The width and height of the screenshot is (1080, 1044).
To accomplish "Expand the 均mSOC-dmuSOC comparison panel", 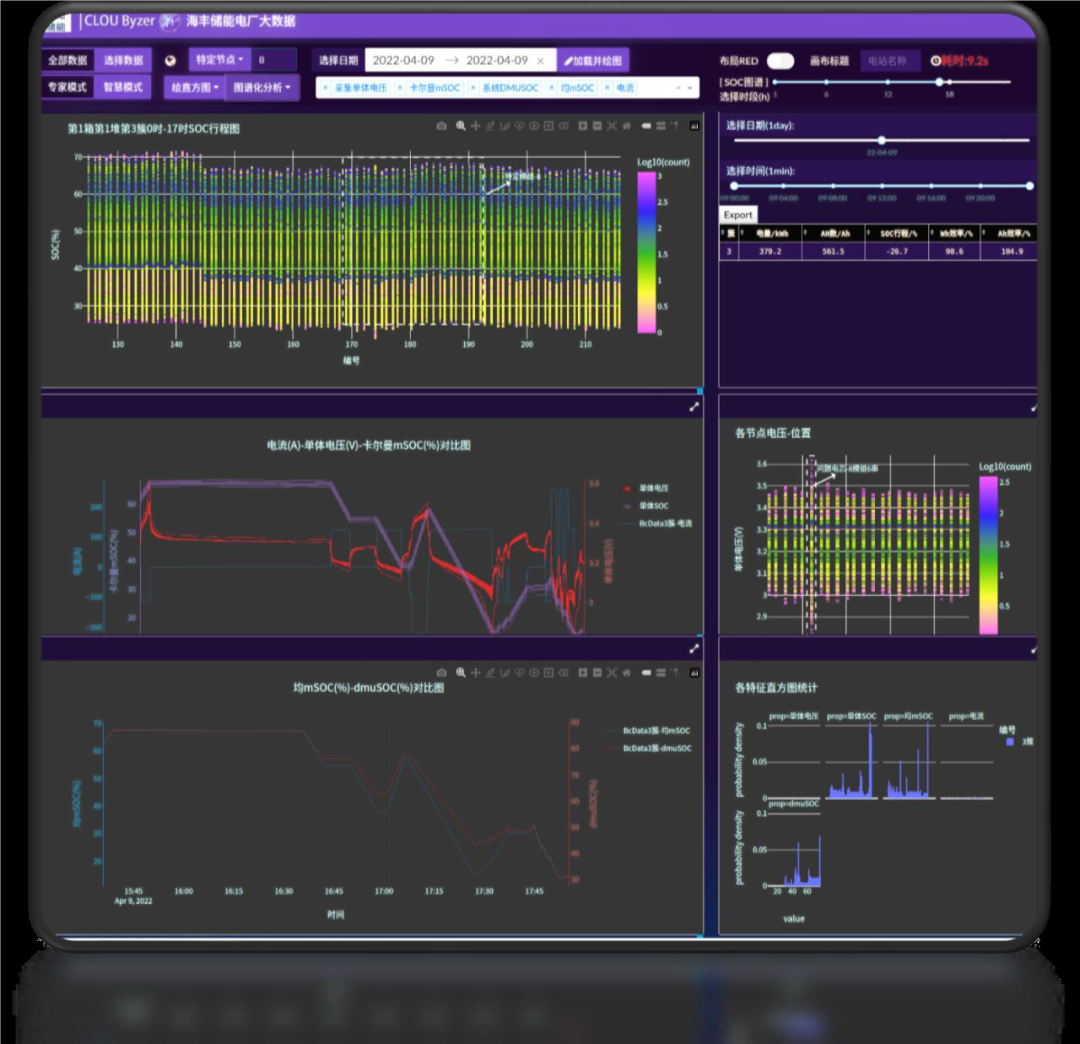I will [694, 649].
